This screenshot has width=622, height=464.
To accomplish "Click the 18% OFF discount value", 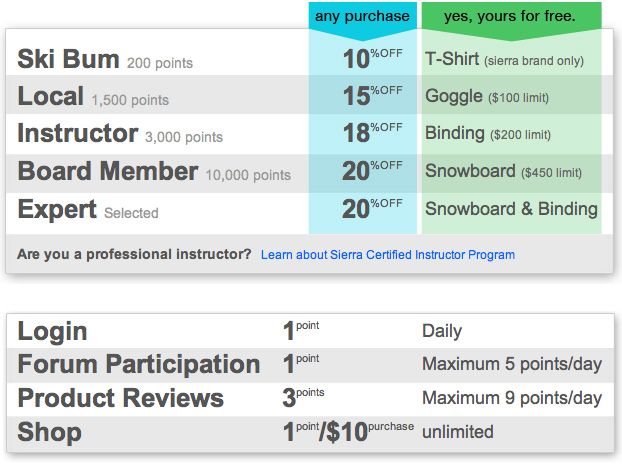I will click(x=371, y=134).
